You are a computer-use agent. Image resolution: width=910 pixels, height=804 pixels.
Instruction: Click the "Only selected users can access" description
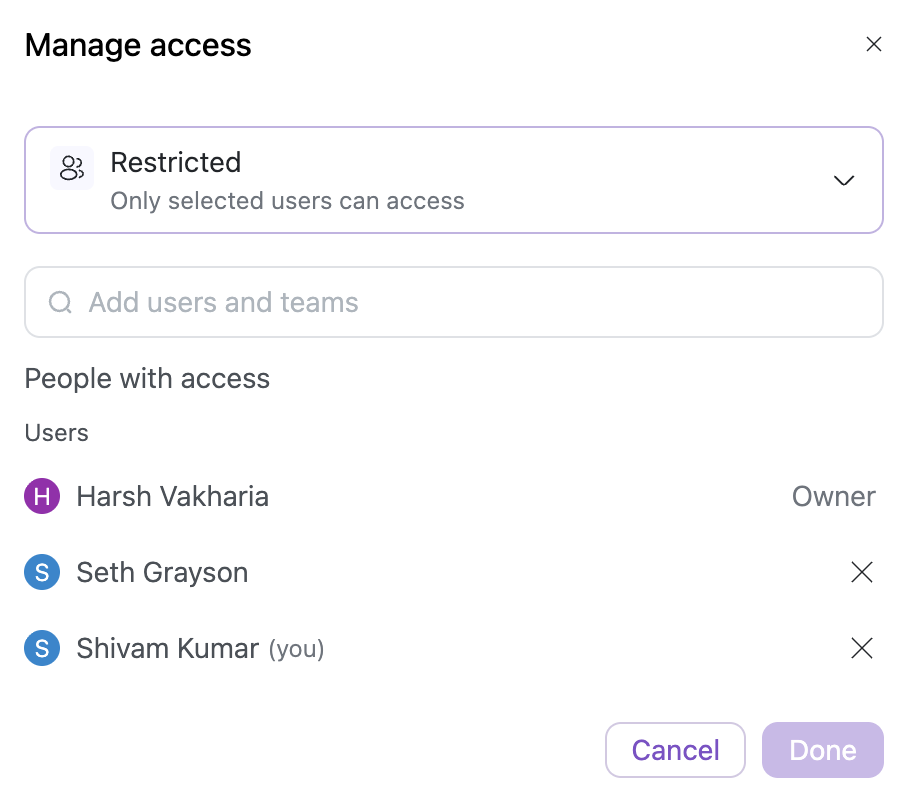(x=287, y=201)
